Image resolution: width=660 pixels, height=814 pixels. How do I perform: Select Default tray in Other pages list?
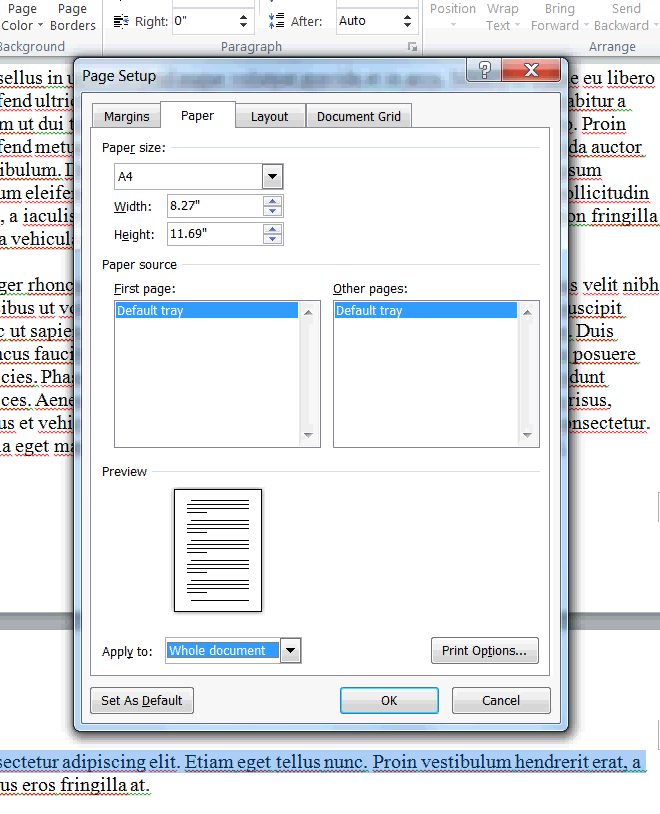(x=426, y=310)
